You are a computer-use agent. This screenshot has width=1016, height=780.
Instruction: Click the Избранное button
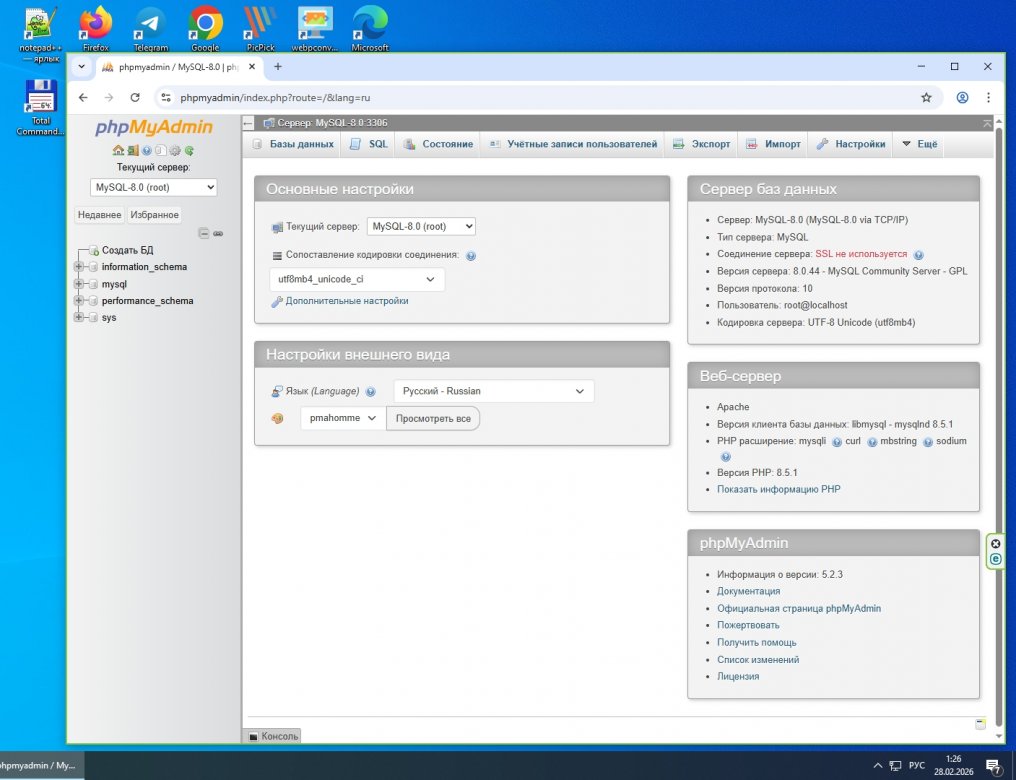[154, 215]
